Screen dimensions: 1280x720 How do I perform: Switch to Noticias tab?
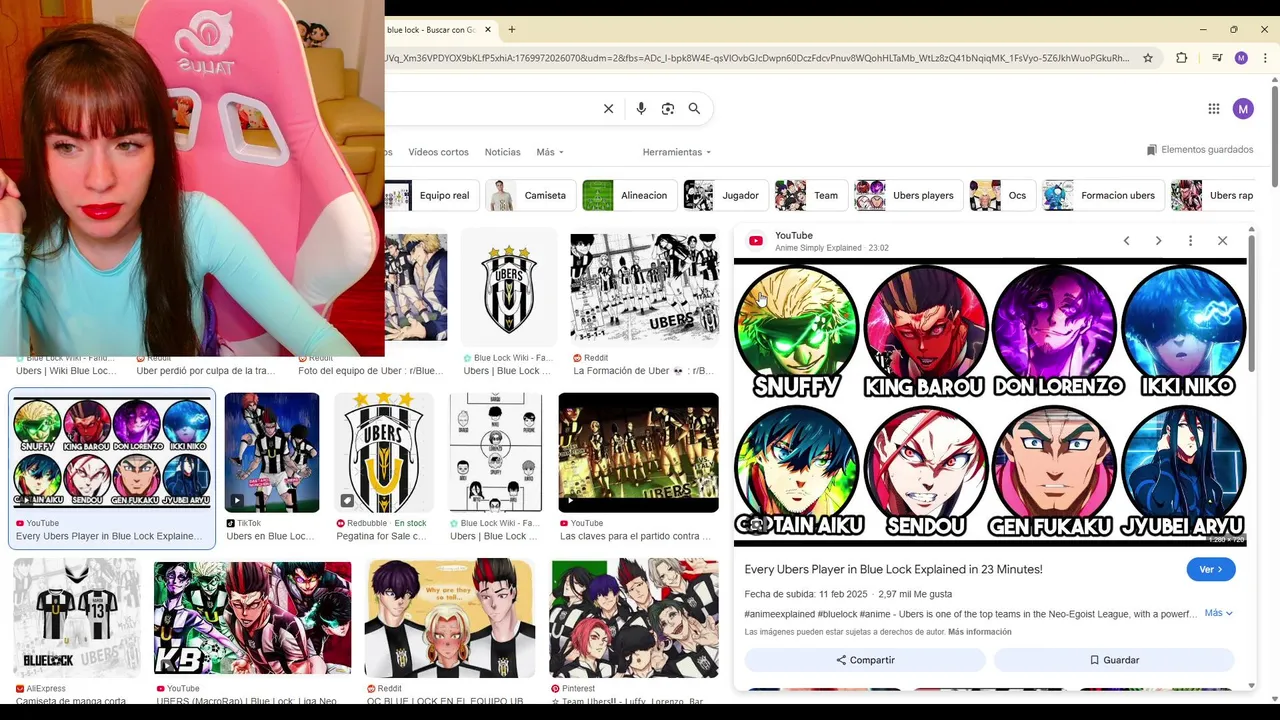(502, 152)
